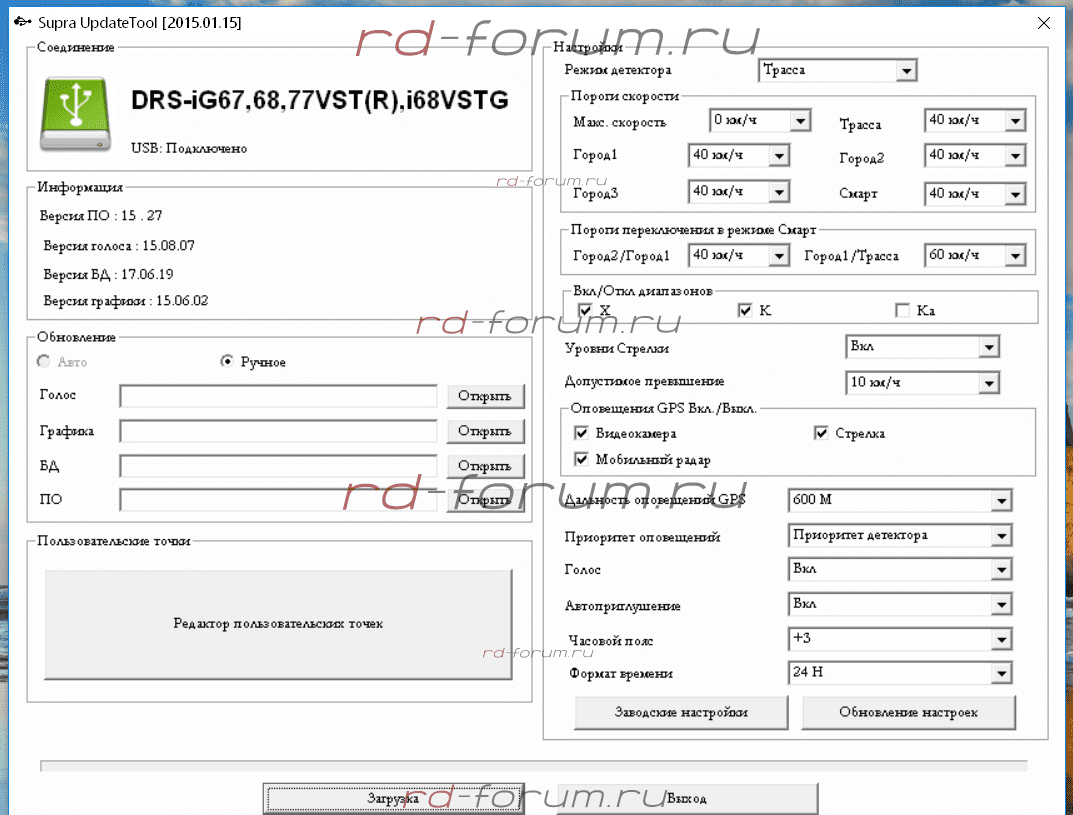Click the Обновление настроек button
The width and height of the screenshot is (1073, 815).
point(908,712)
